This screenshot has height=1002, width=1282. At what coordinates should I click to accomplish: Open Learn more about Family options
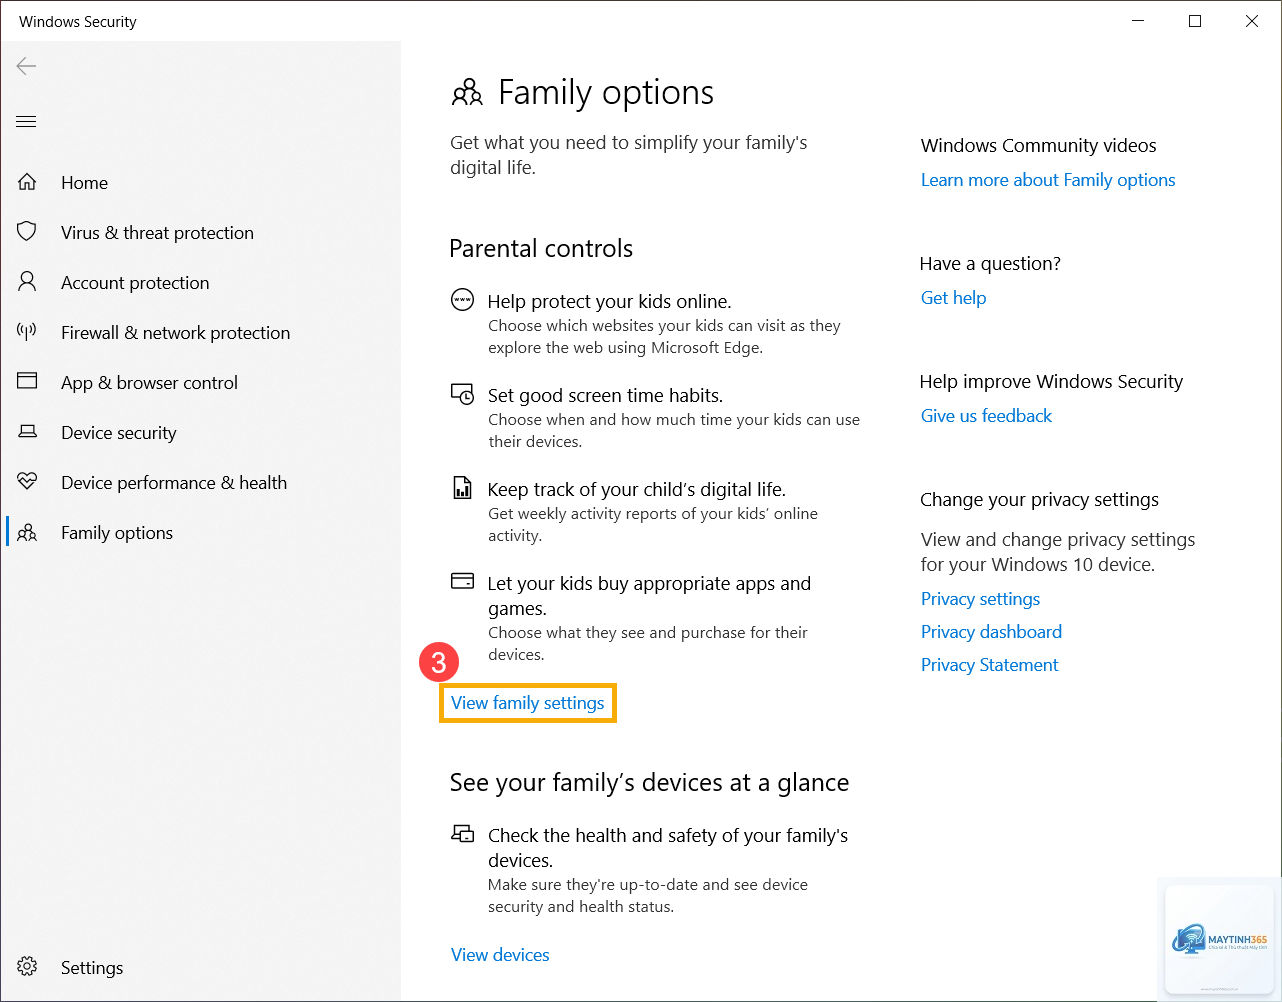tap(1048, 180)
